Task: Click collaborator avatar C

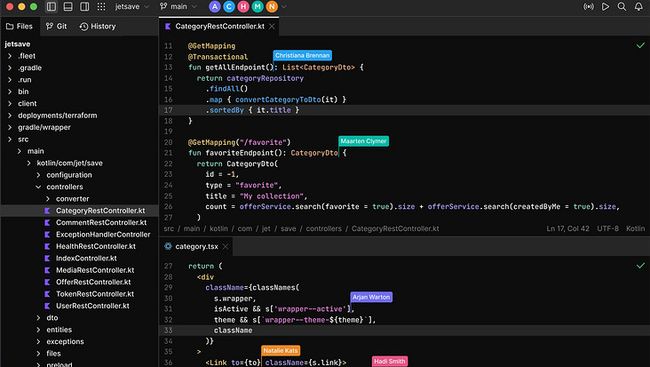Action: click(229, 7)
